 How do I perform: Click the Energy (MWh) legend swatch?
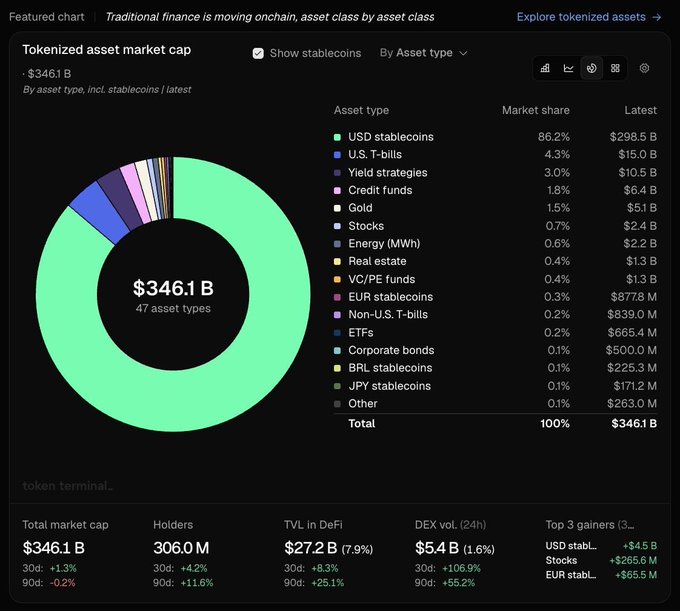click(x=337, y=244)
